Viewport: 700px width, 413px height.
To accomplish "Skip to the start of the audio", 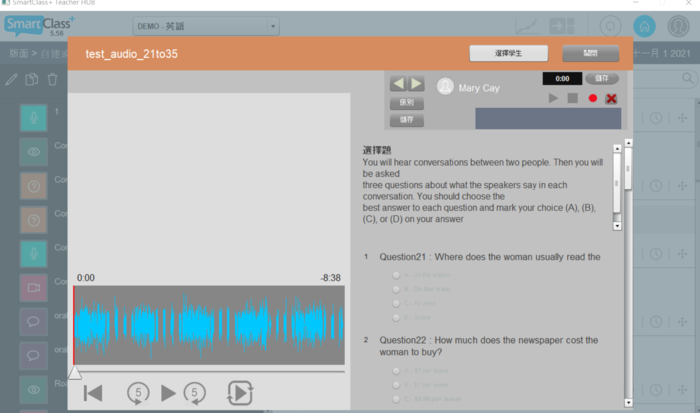I will coord(93,393).
